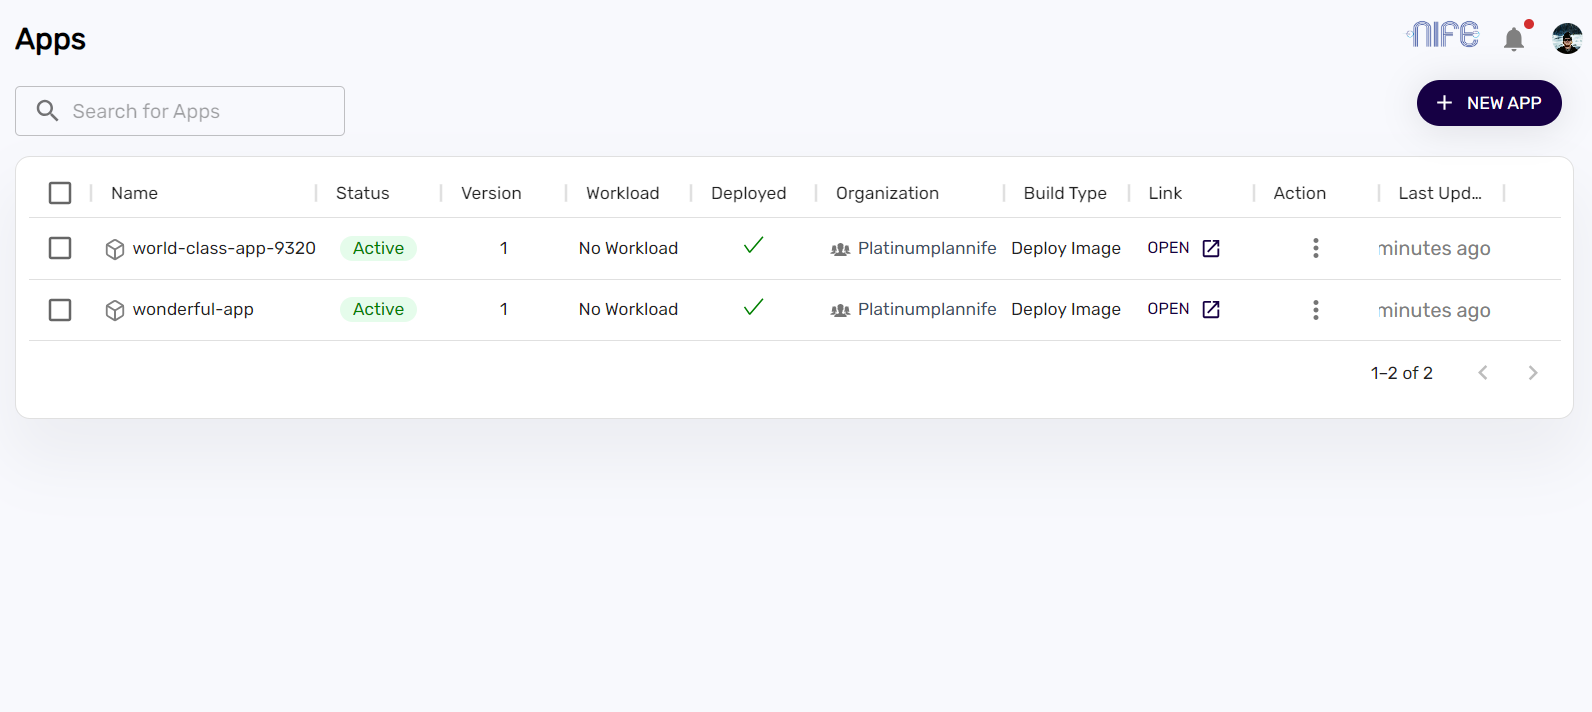Open action menu for wonderful-app
The height and width of the screenshot is (712, 1592).
tap(1315, 310)
